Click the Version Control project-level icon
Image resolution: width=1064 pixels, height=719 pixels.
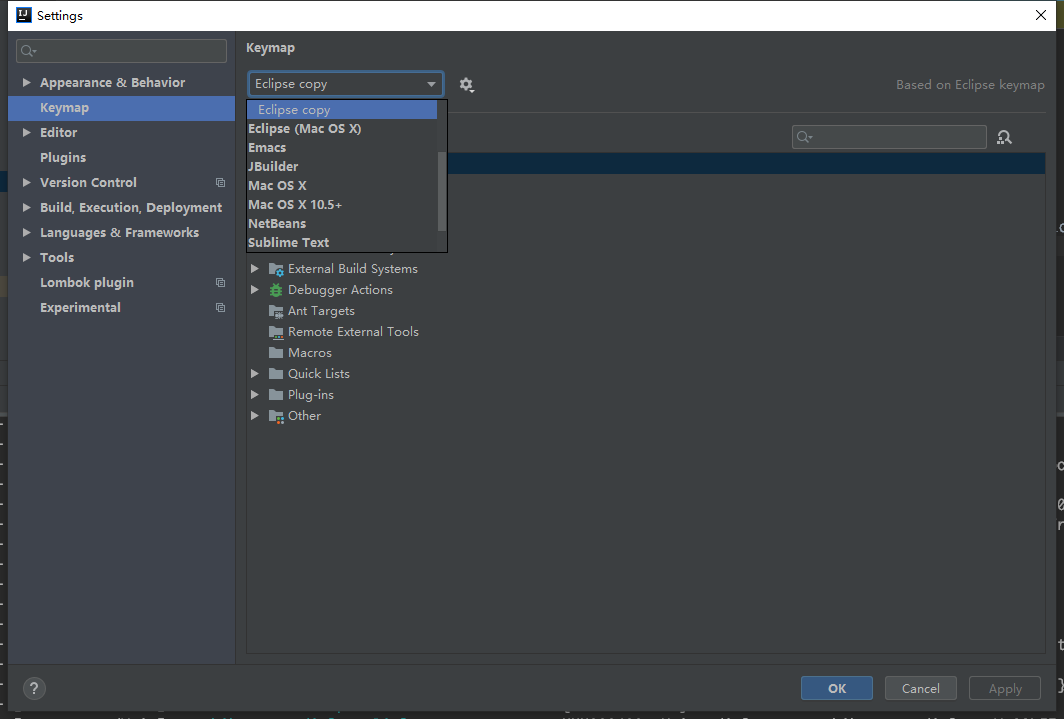tap(221, 182)
